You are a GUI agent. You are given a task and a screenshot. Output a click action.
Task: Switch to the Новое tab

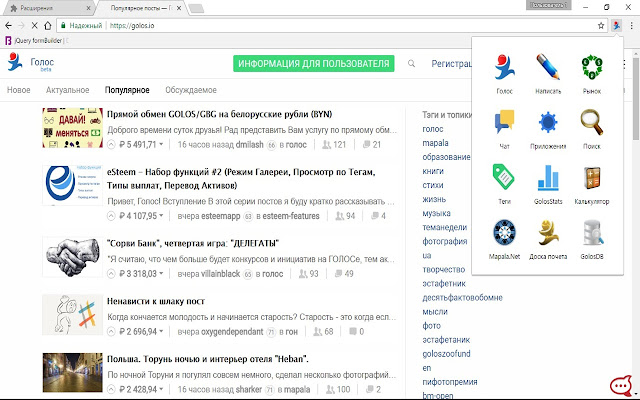click(x=18, y=90)
